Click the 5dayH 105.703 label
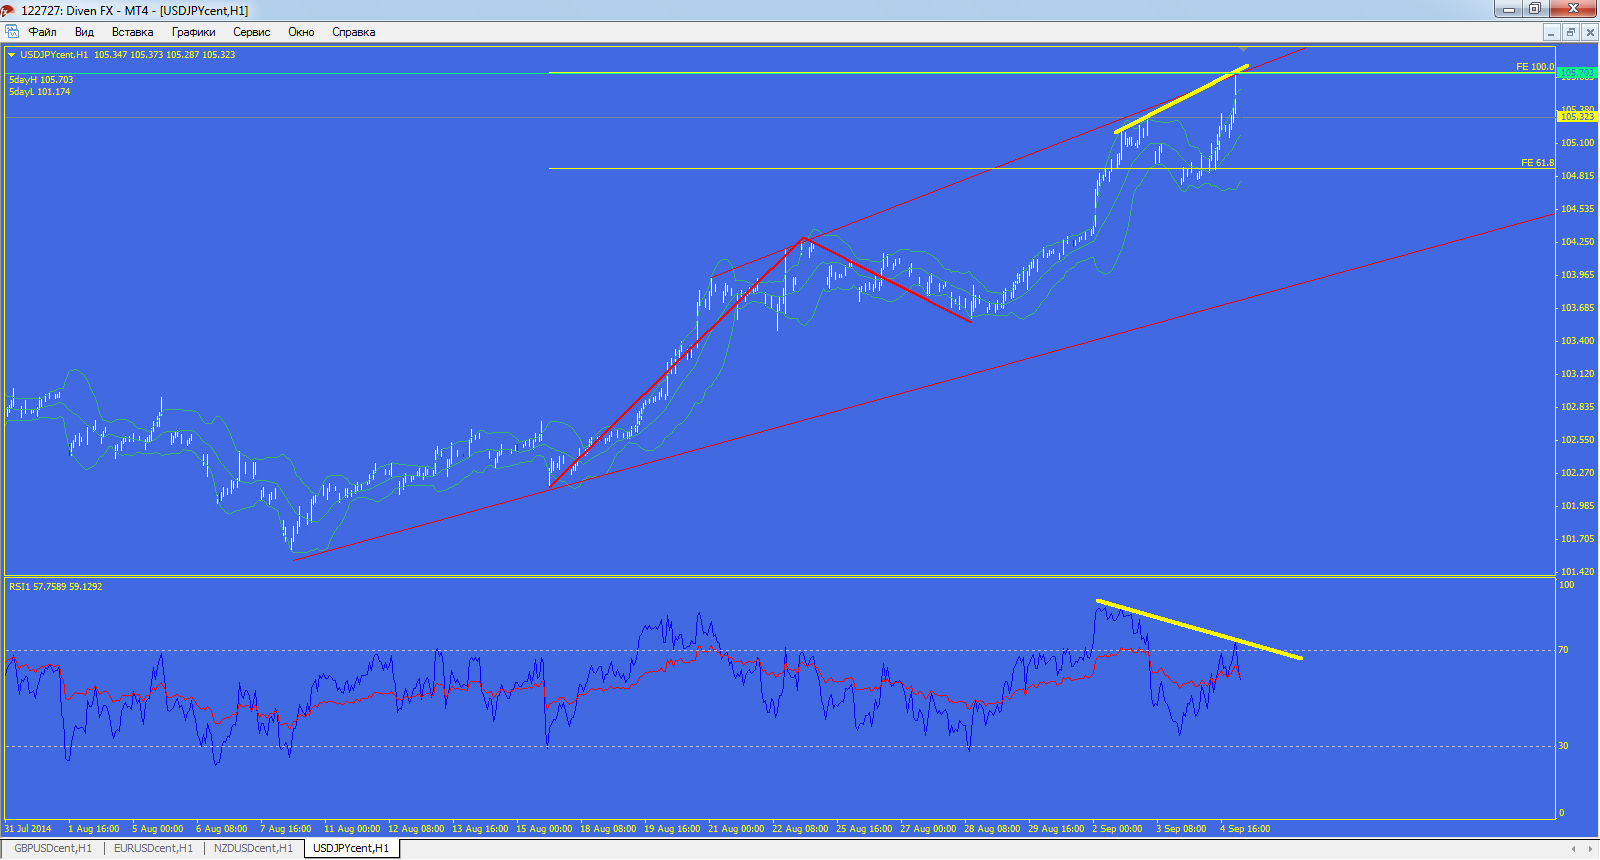Viewport: 1600px width, 860px height. pyautogui.click(x=41, y=80)
